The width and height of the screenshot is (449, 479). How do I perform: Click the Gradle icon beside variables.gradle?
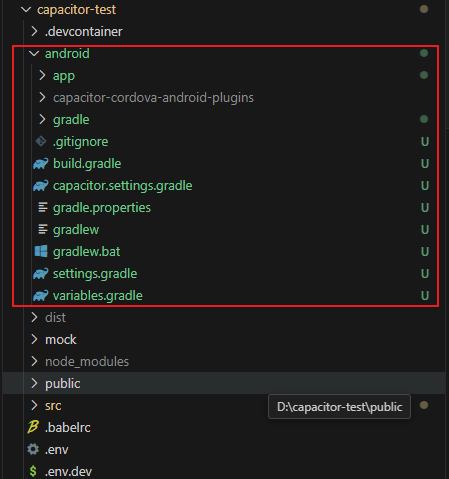click(x=41, y=296)
